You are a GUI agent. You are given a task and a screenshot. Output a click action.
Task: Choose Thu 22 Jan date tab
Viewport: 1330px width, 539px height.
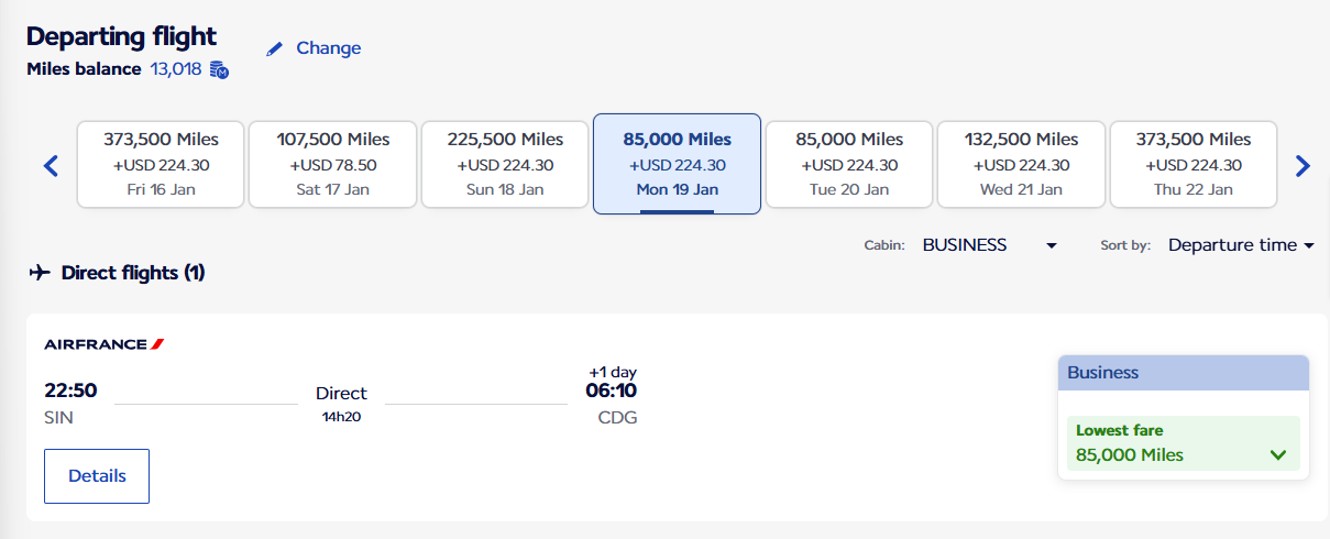tap(1193, 165)
